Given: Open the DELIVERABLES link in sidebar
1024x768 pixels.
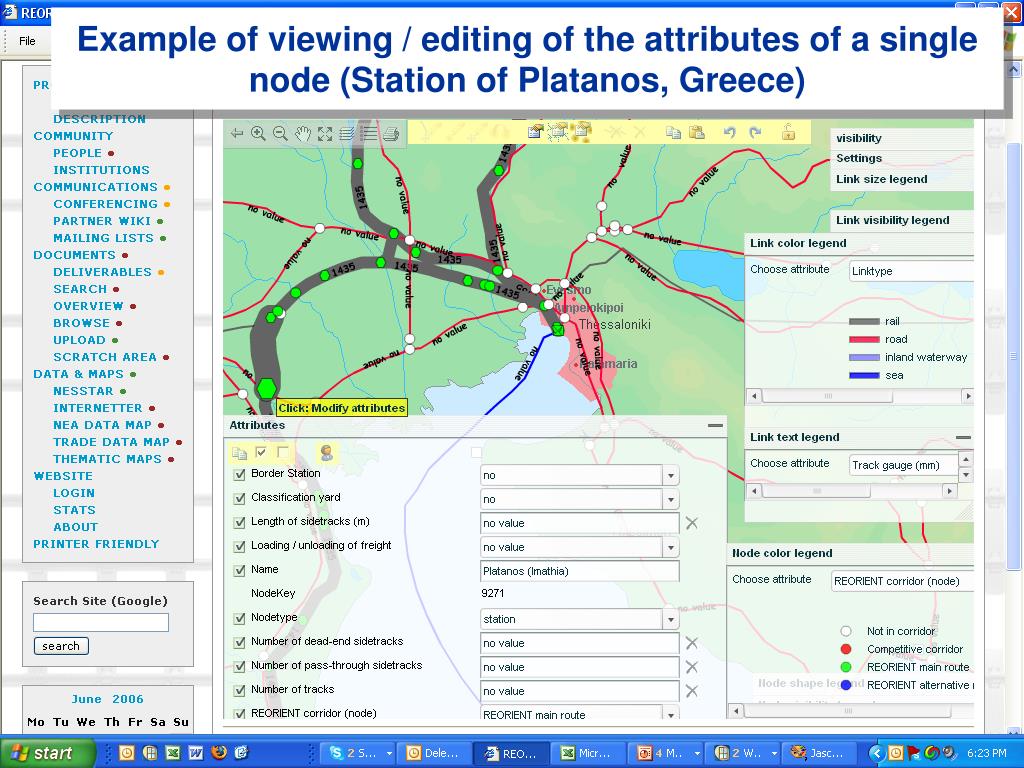Looking at the screenshot, I should click(102, 272).
